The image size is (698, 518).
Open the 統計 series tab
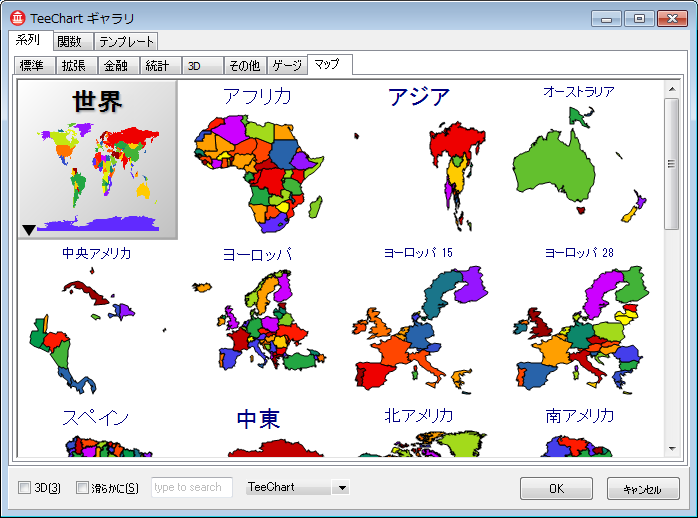tap(160, 65)
